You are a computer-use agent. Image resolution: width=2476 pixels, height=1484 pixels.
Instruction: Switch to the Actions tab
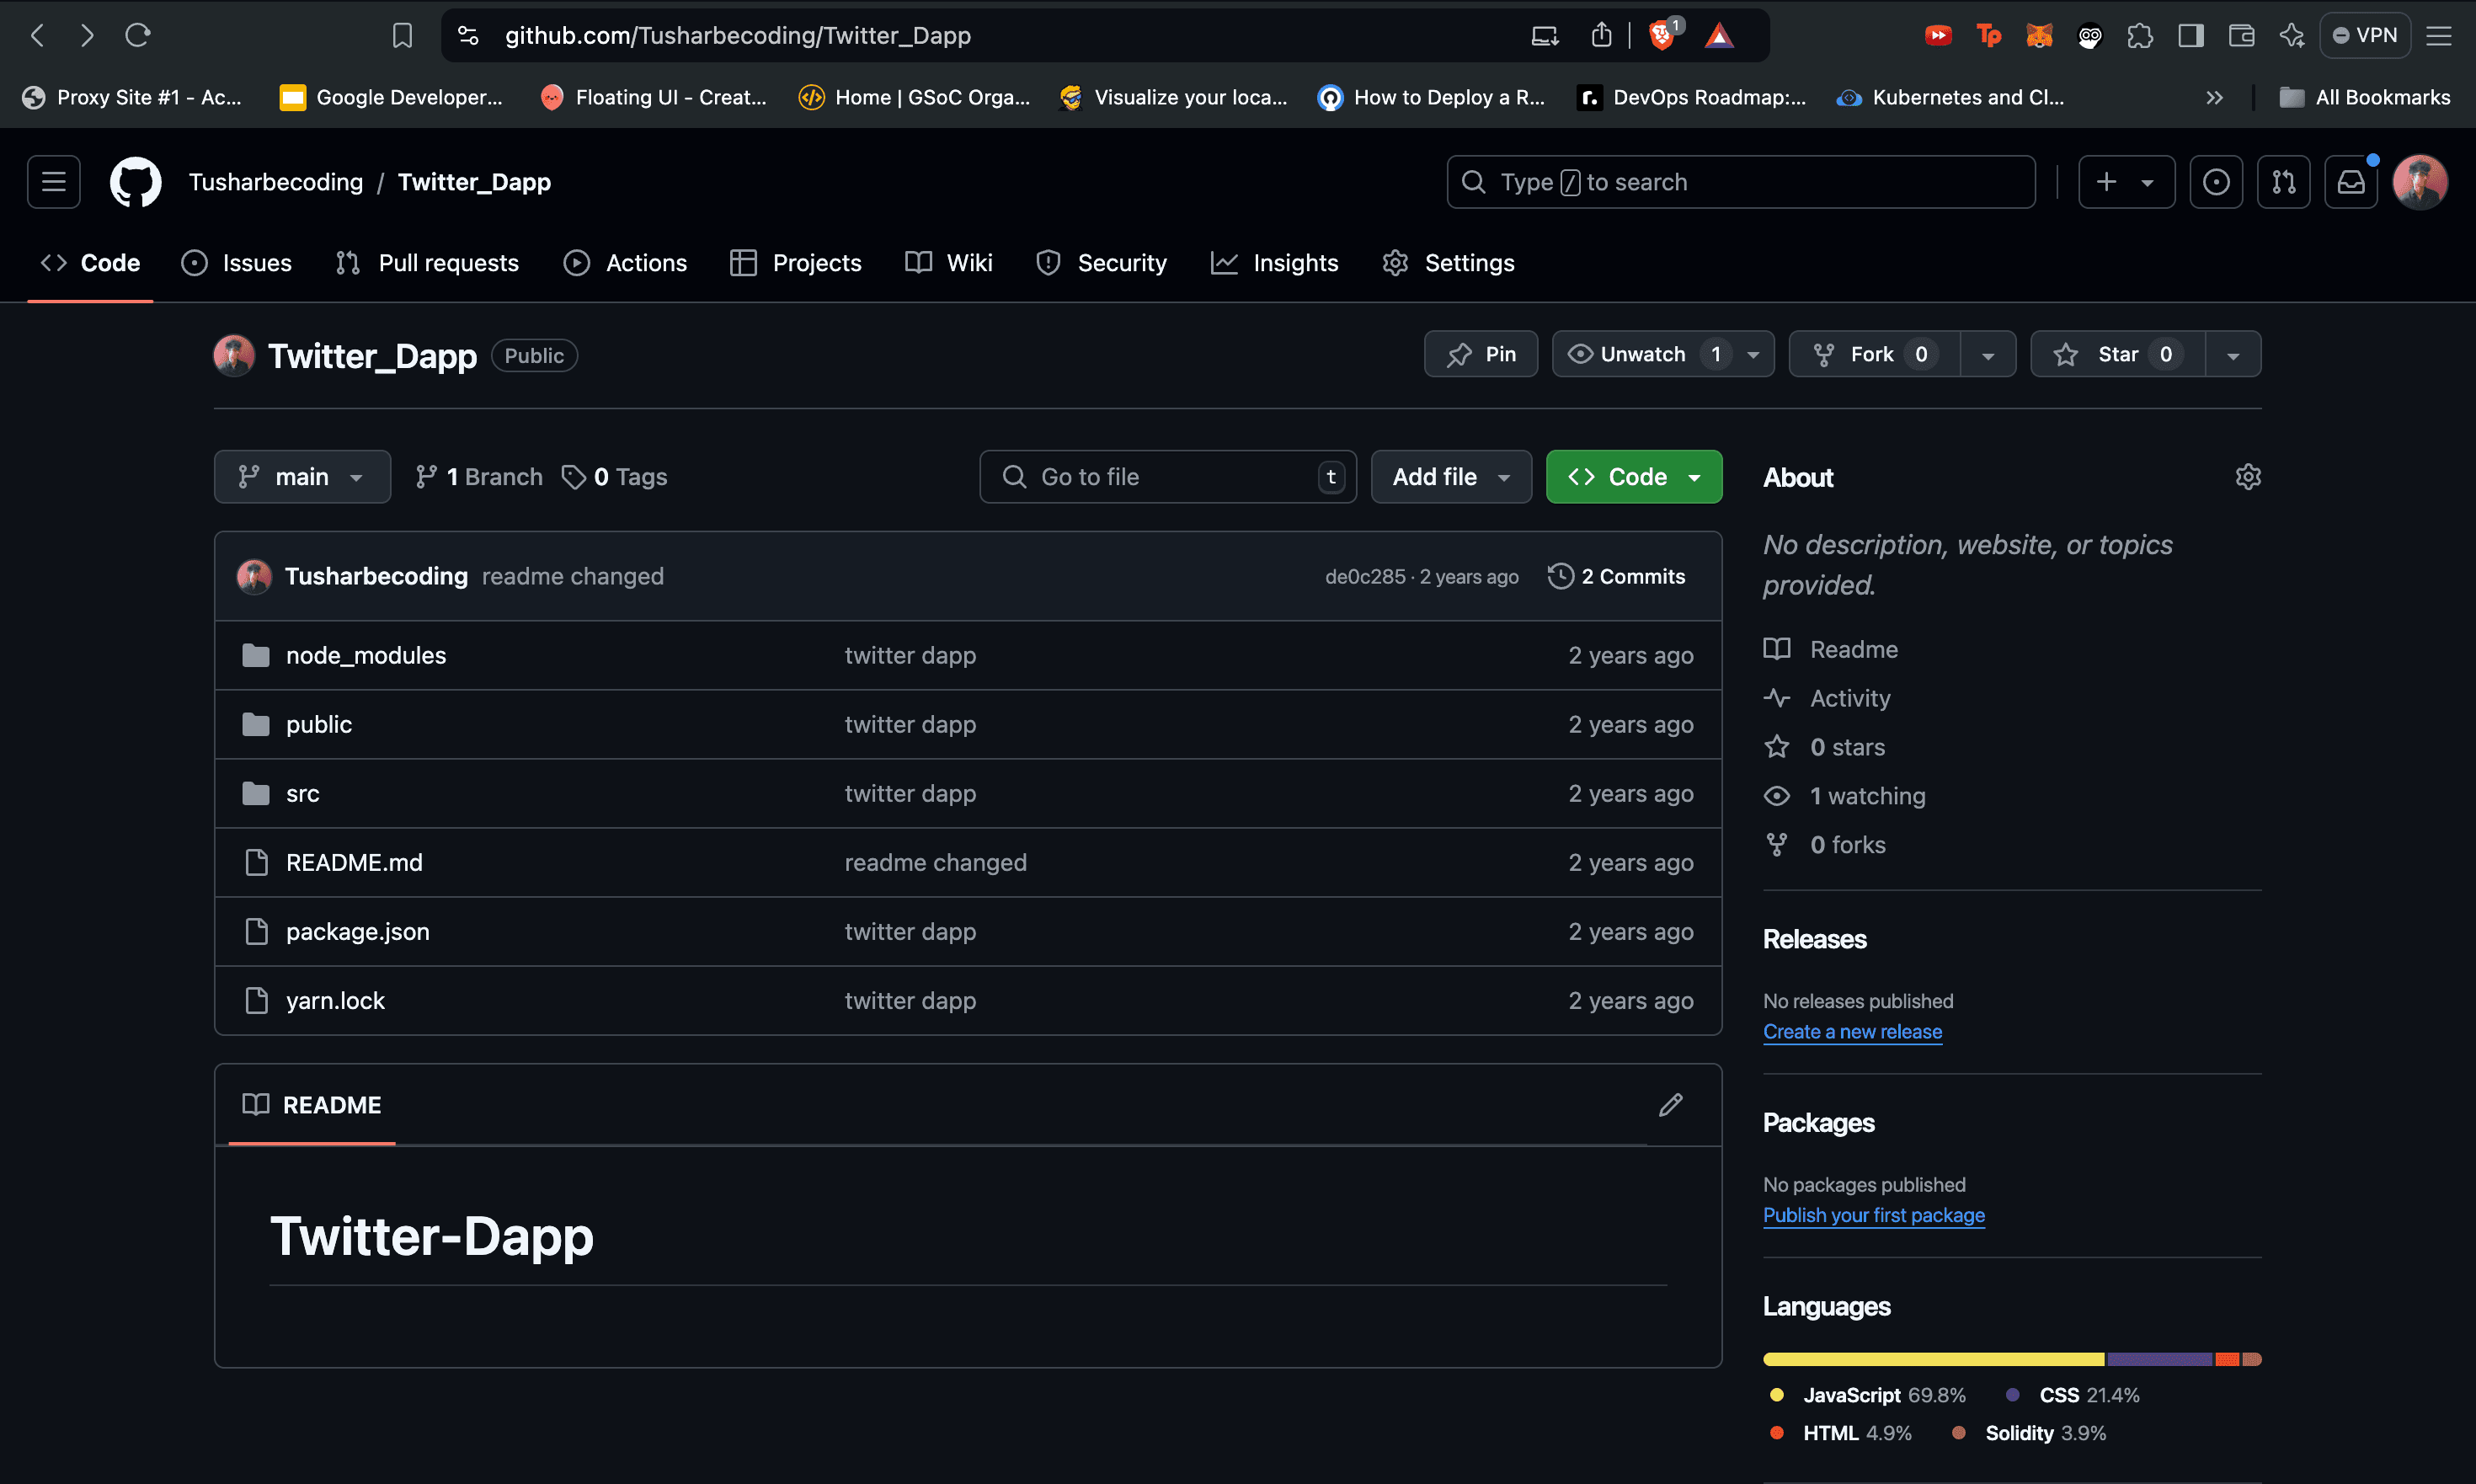[626, 263]
